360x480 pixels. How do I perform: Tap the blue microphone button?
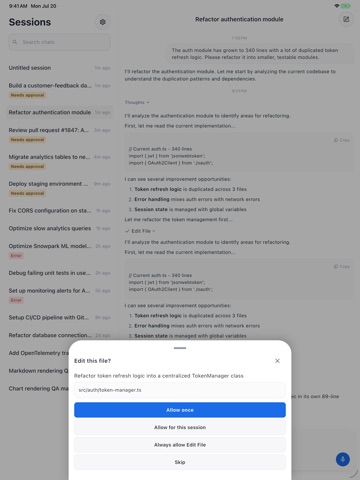(x=343, y=459)
